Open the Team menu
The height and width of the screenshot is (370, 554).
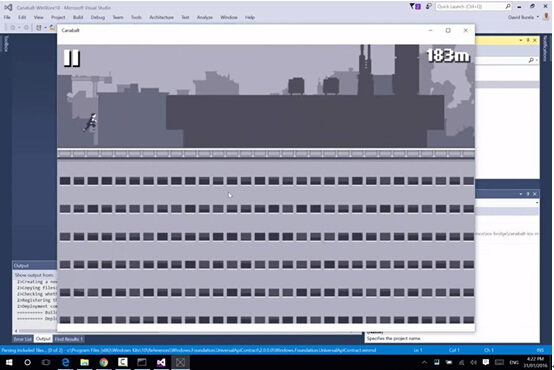point(118,17)
